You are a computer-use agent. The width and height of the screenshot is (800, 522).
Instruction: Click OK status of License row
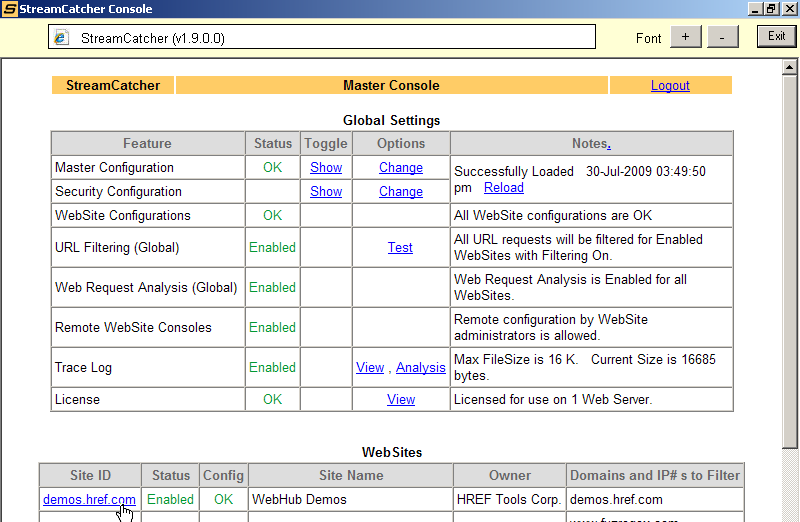tap(272, 400)
